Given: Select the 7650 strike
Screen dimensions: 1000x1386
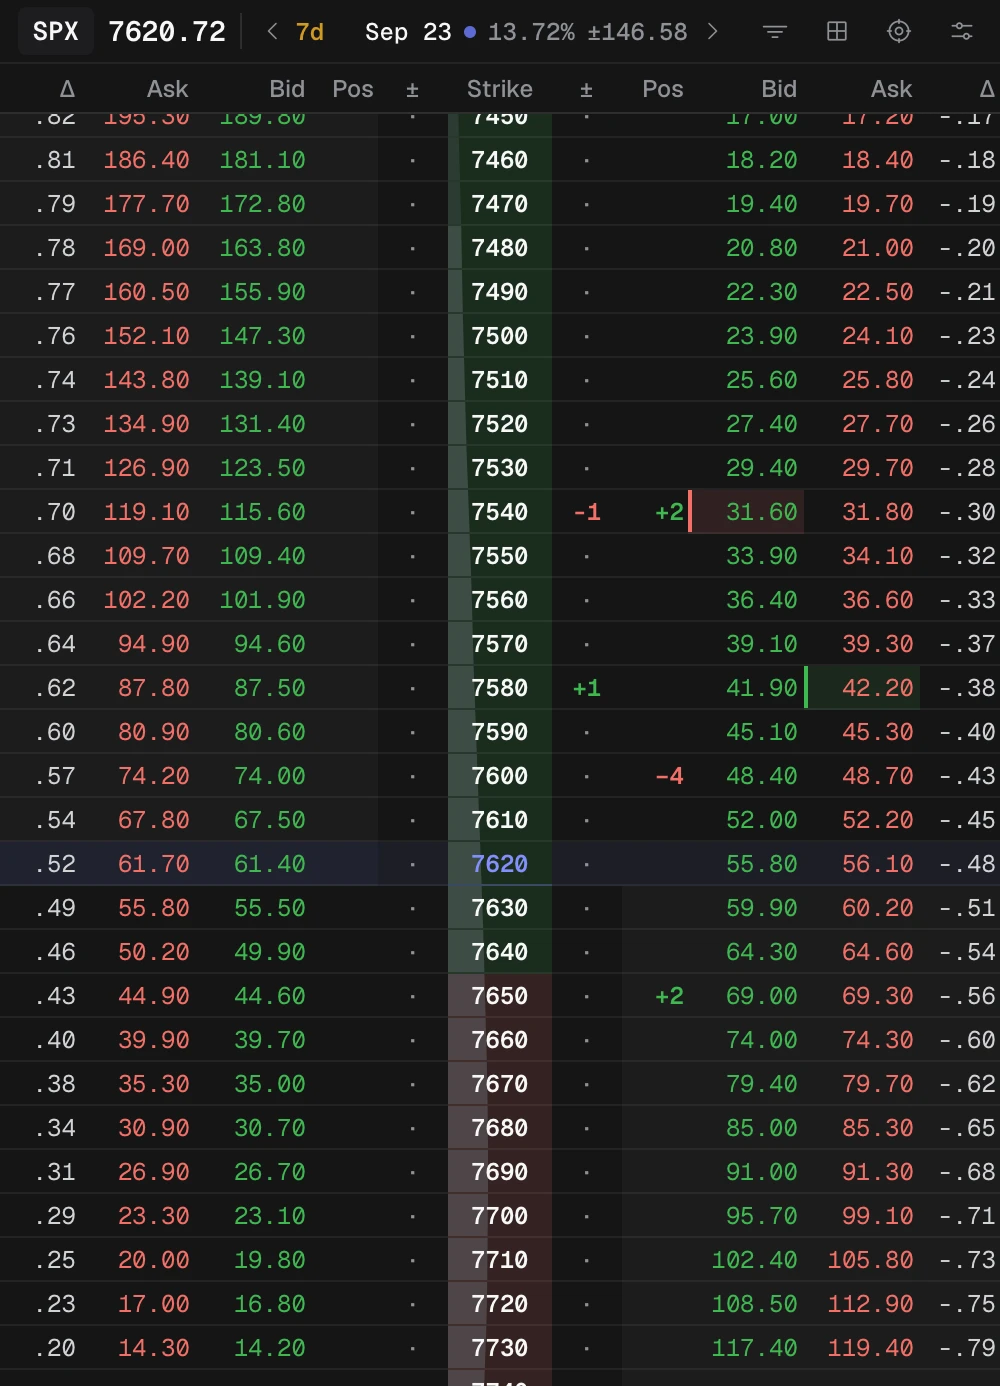Looking at the screenshot, I should tap(500, 996).
